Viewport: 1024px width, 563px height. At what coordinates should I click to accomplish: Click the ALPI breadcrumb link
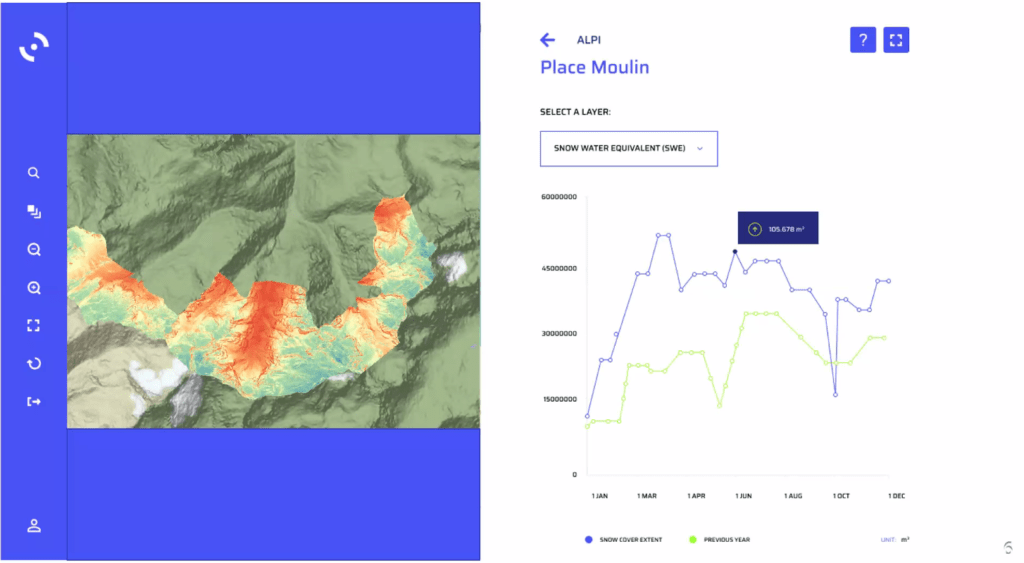pyautogui.click(x=589, y=40)
